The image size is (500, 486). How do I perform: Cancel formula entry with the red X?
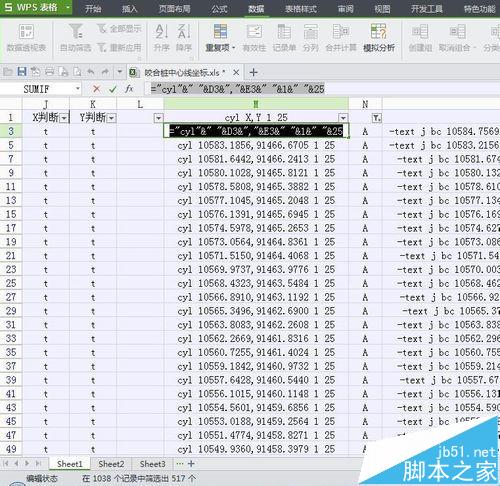tap(96, 89)
